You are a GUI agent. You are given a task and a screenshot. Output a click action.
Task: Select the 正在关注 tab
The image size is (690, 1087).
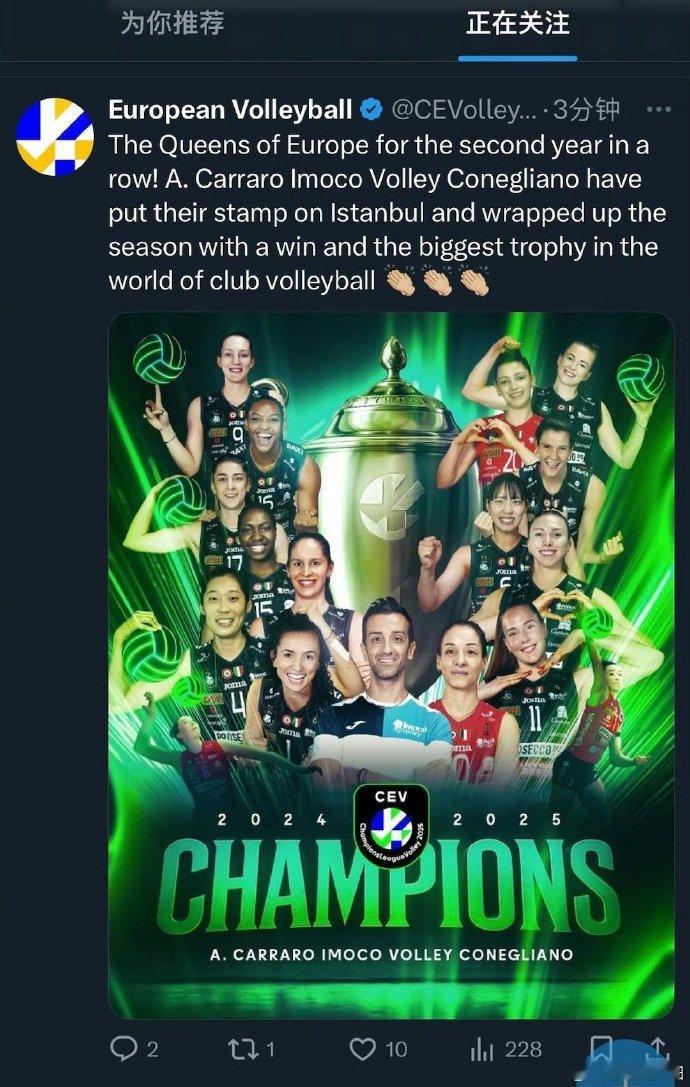click(x=517, y=23)
